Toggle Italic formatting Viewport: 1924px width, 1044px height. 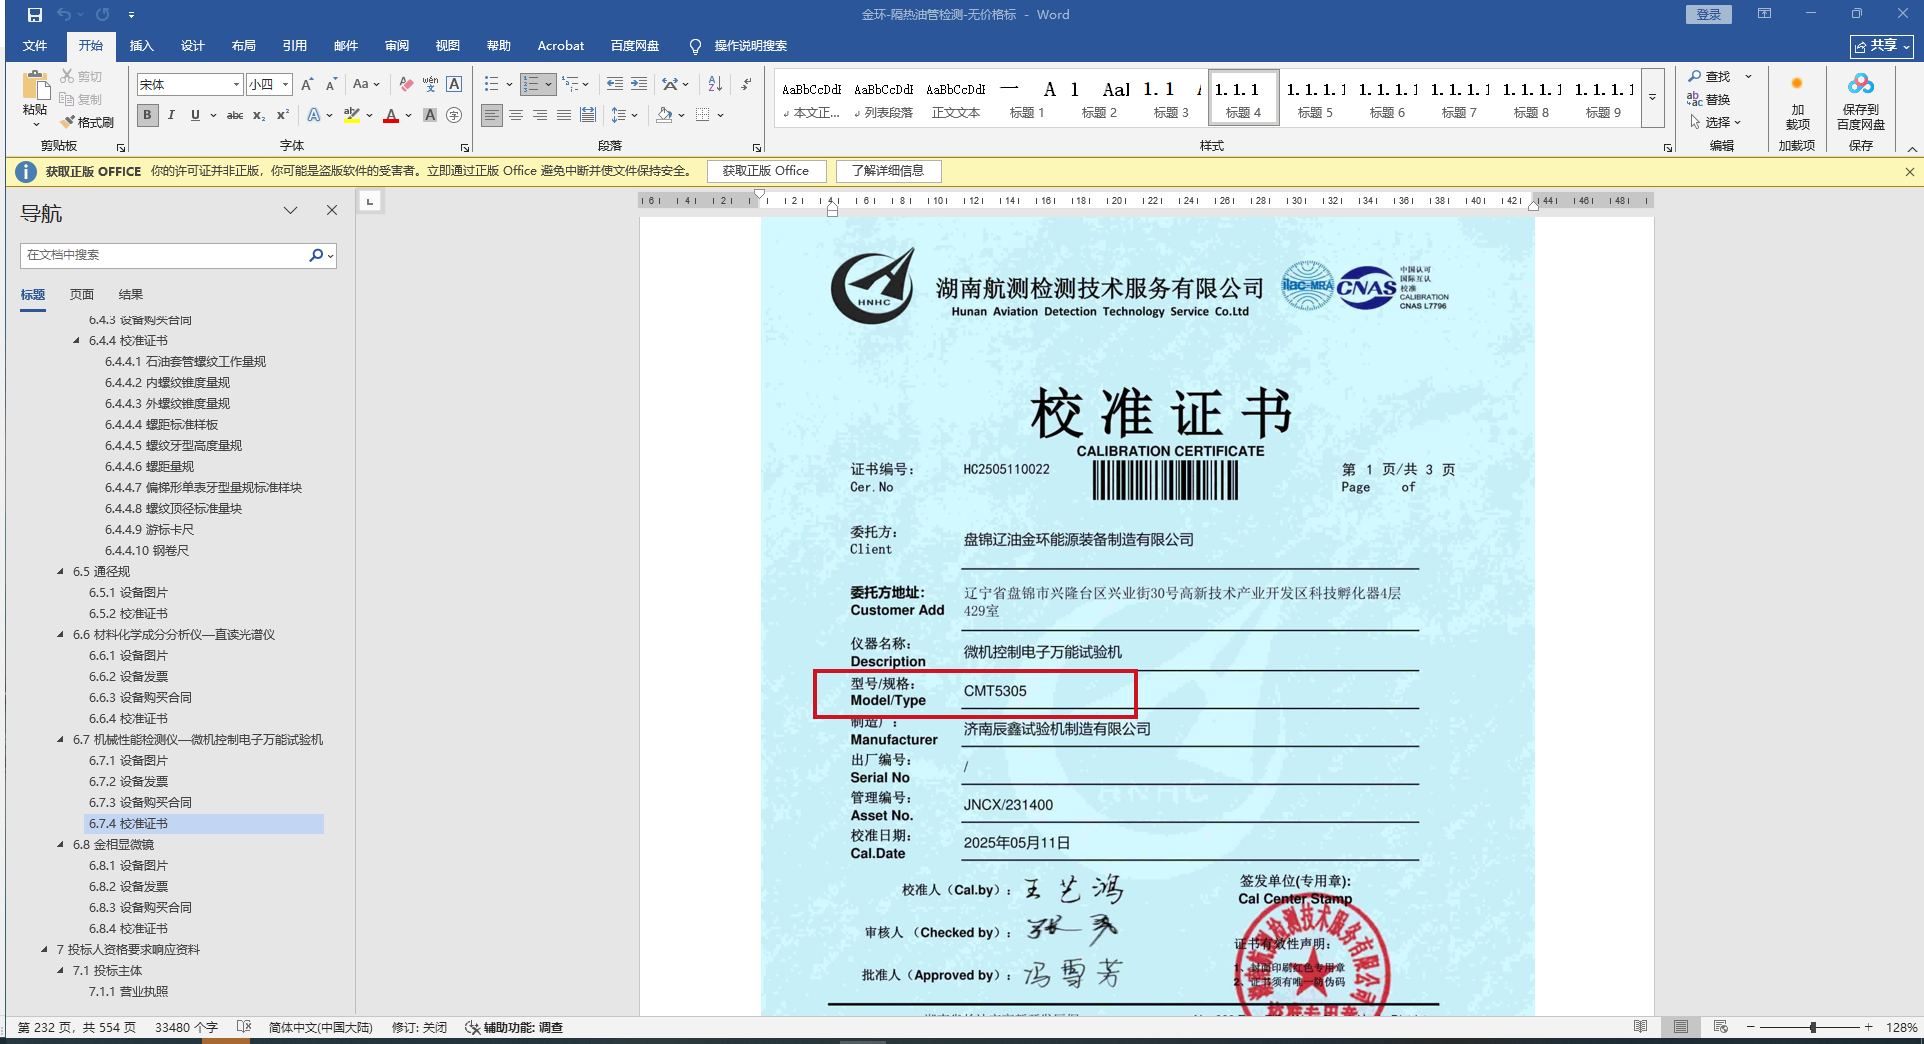click(171, 115)
